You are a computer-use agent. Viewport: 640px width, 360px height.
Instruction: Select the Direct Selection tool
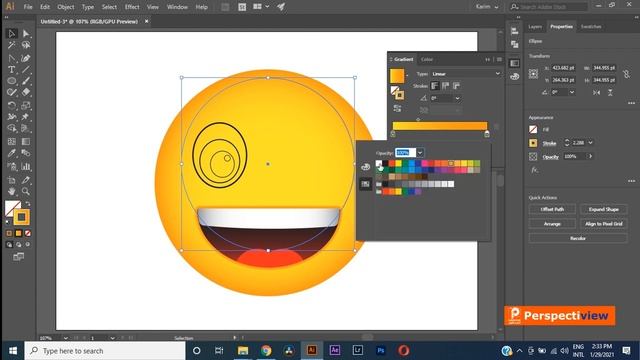pyautogui.click(x=26, y=33)
